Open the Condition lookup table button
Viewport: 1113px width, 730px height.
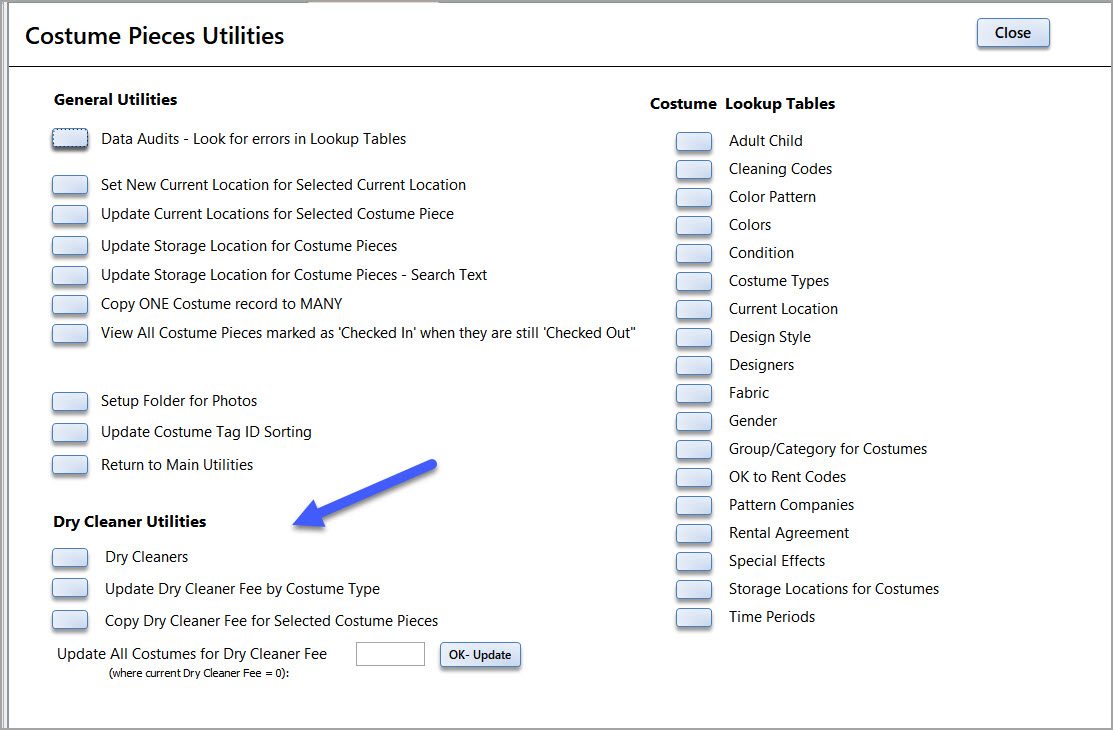tap(693, 254)
